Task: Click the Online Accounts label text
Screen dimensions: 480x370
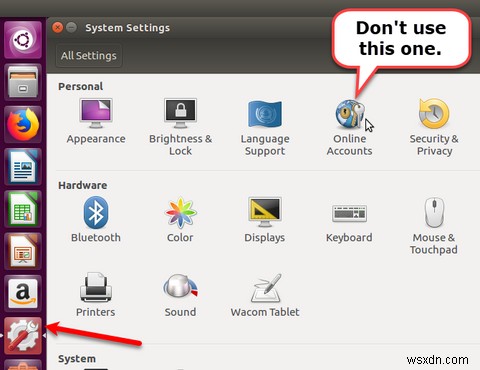Action: click(349, 145)
